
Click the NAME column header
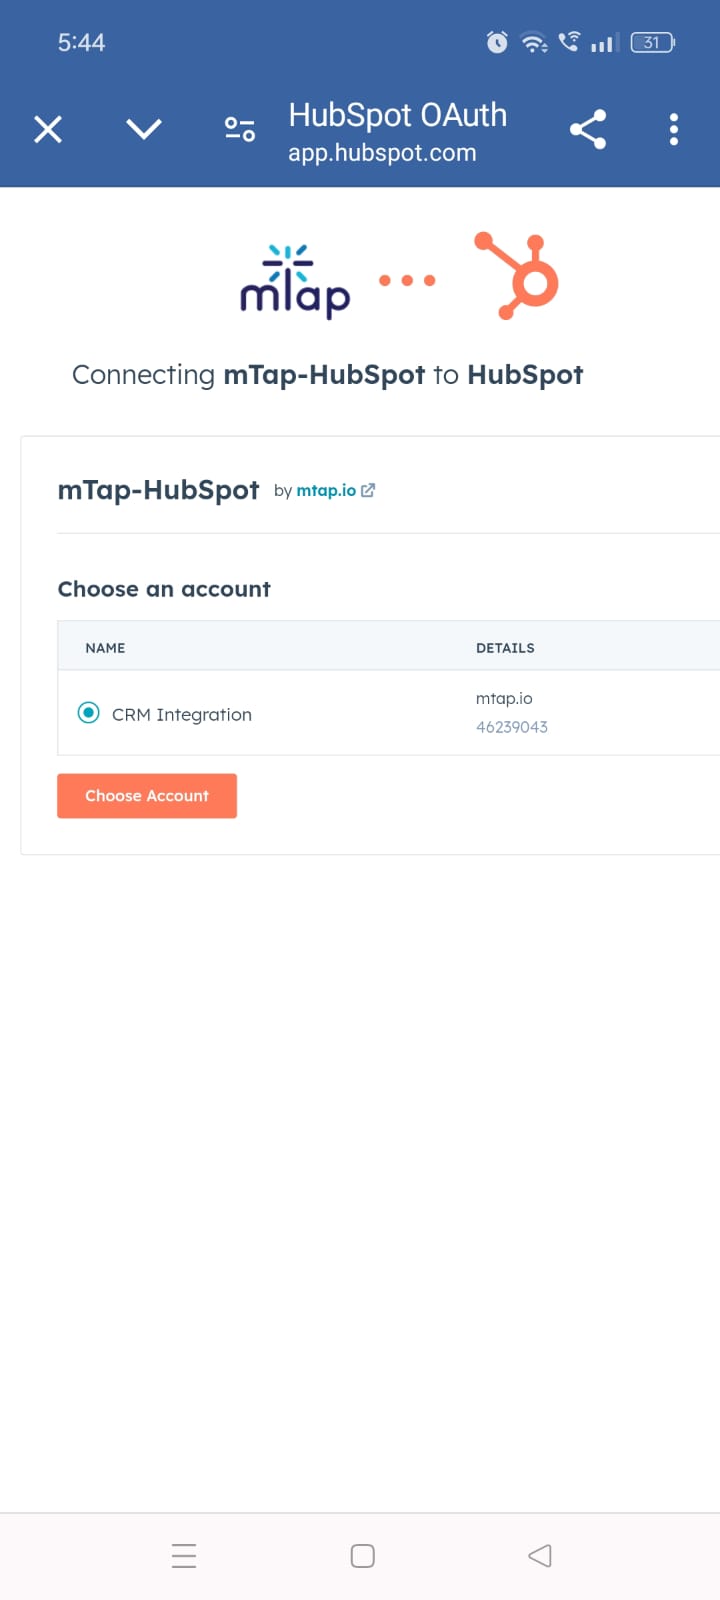105,648
